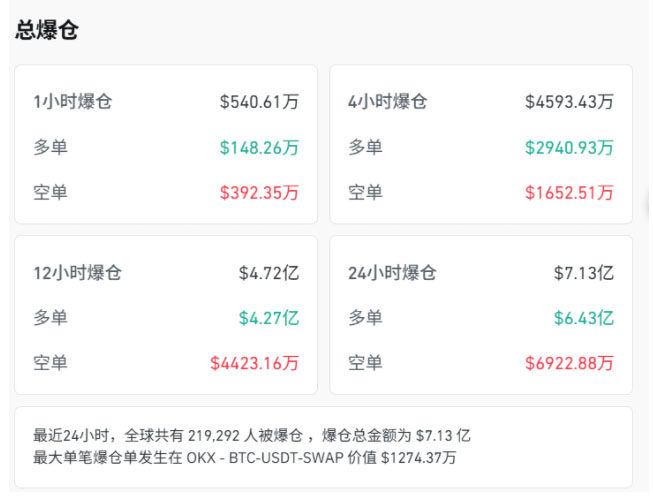The height and width of the screenshot is (499, 653).
Task: Click the 24-hour total value $7.13亿 in the card
Action: click(x=583, y=273)
